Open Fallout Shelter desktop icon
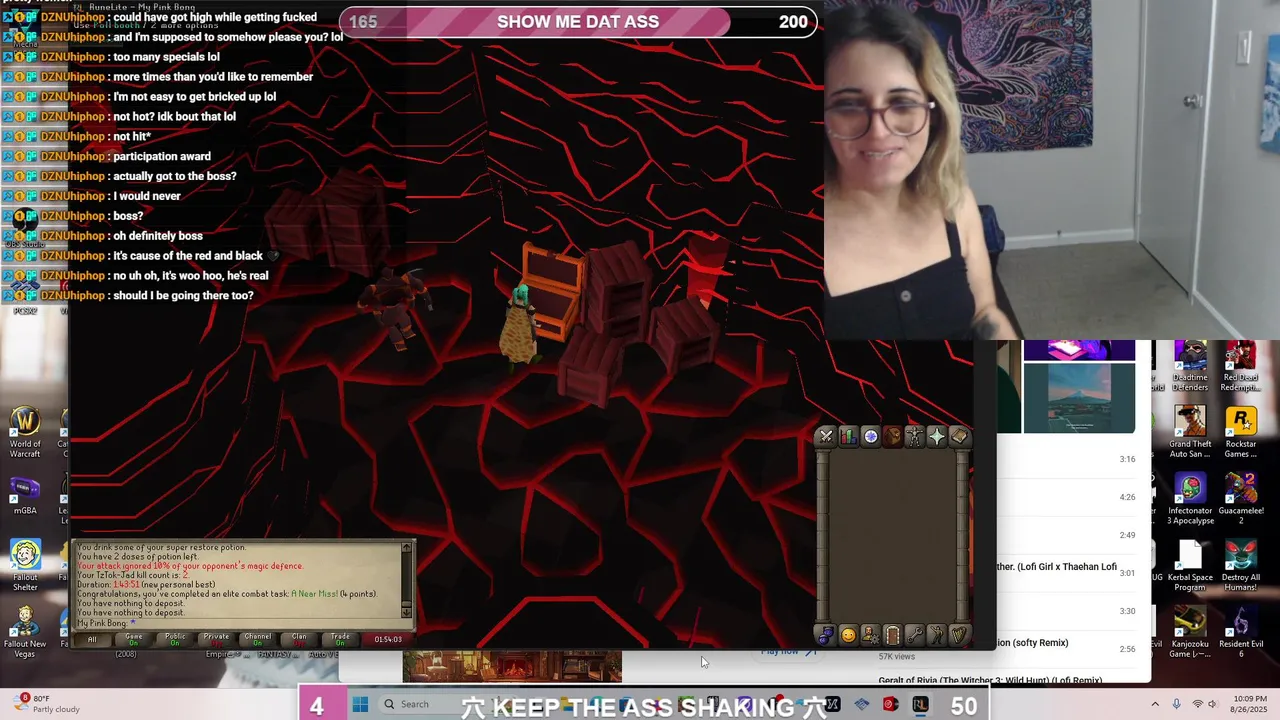 [25, 565]
